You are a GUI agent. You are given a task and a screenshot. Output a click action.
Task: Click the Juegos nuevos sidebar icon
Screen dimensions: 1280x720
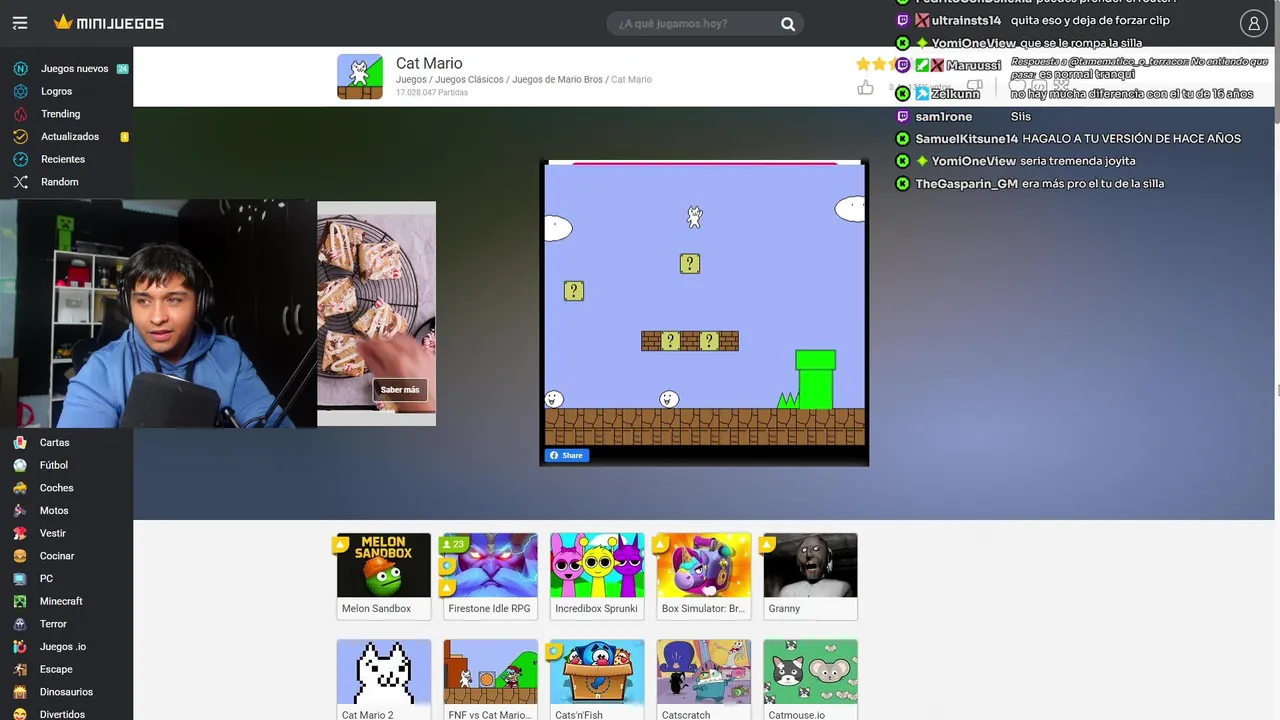pyautogui.click(x=20, y=69)
